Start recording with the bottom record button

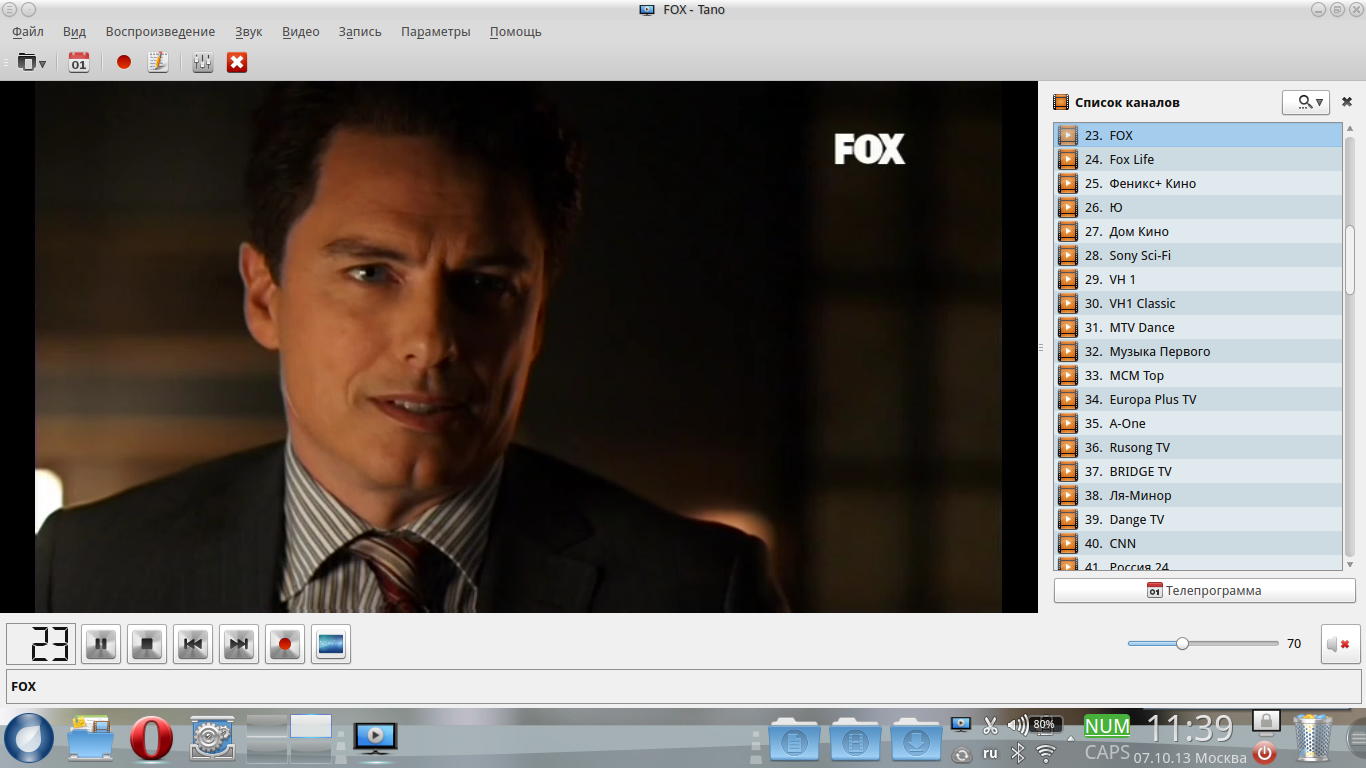285,644
